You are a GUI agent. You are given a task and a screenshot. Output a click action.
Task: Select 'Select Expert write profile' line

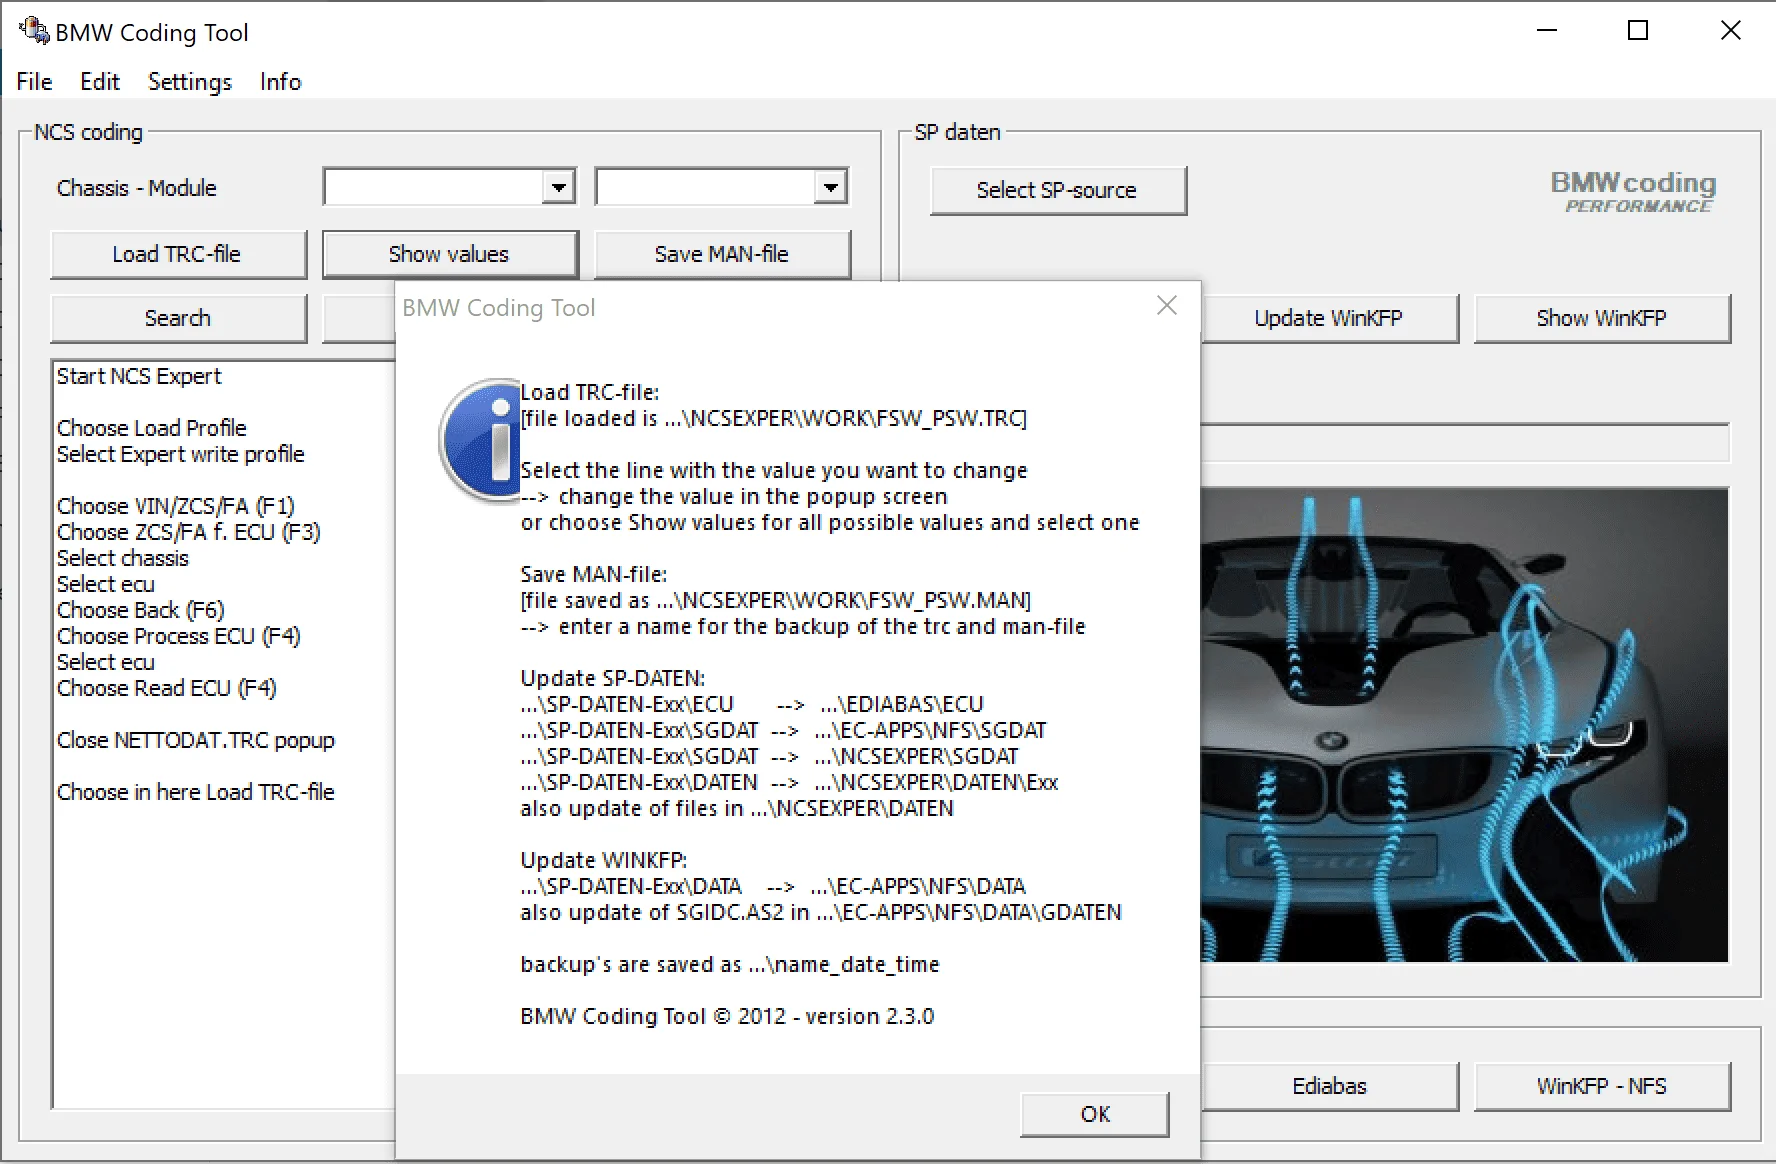coord(181,454)
